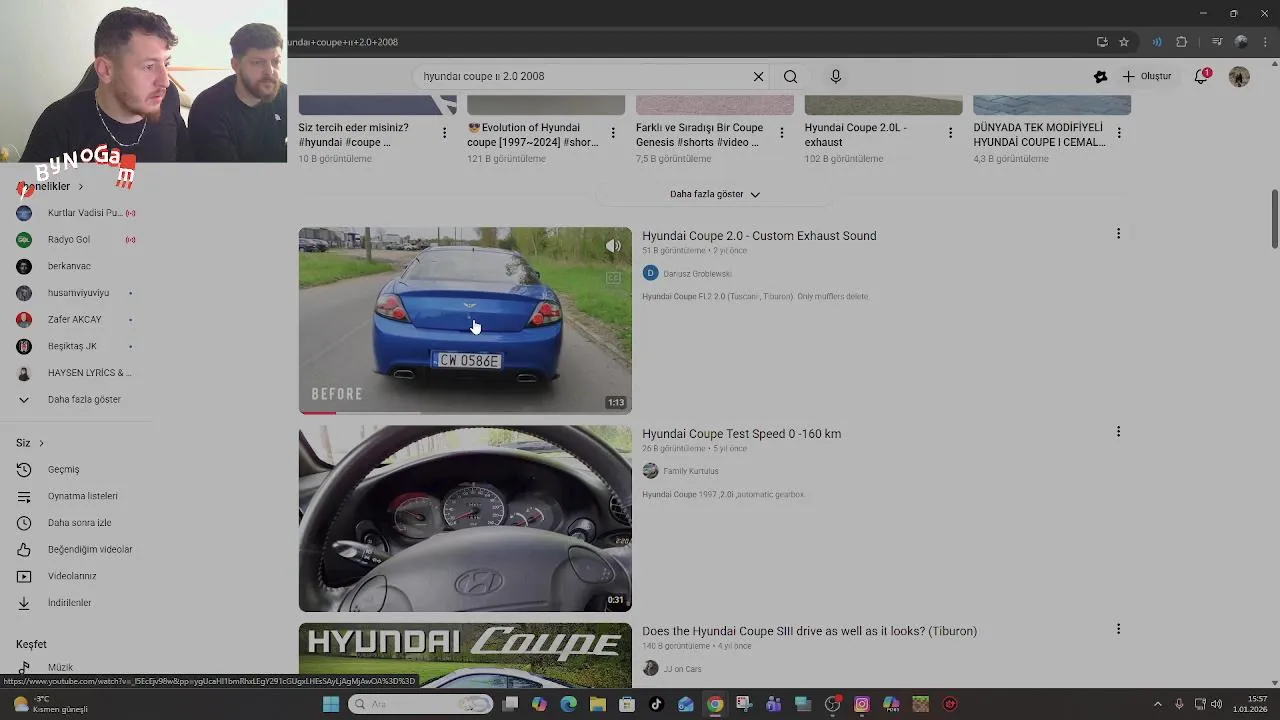The image size is (1280, 720).
Task: Toggle captions on the blue coupe preview
Action: pos(613,278)
